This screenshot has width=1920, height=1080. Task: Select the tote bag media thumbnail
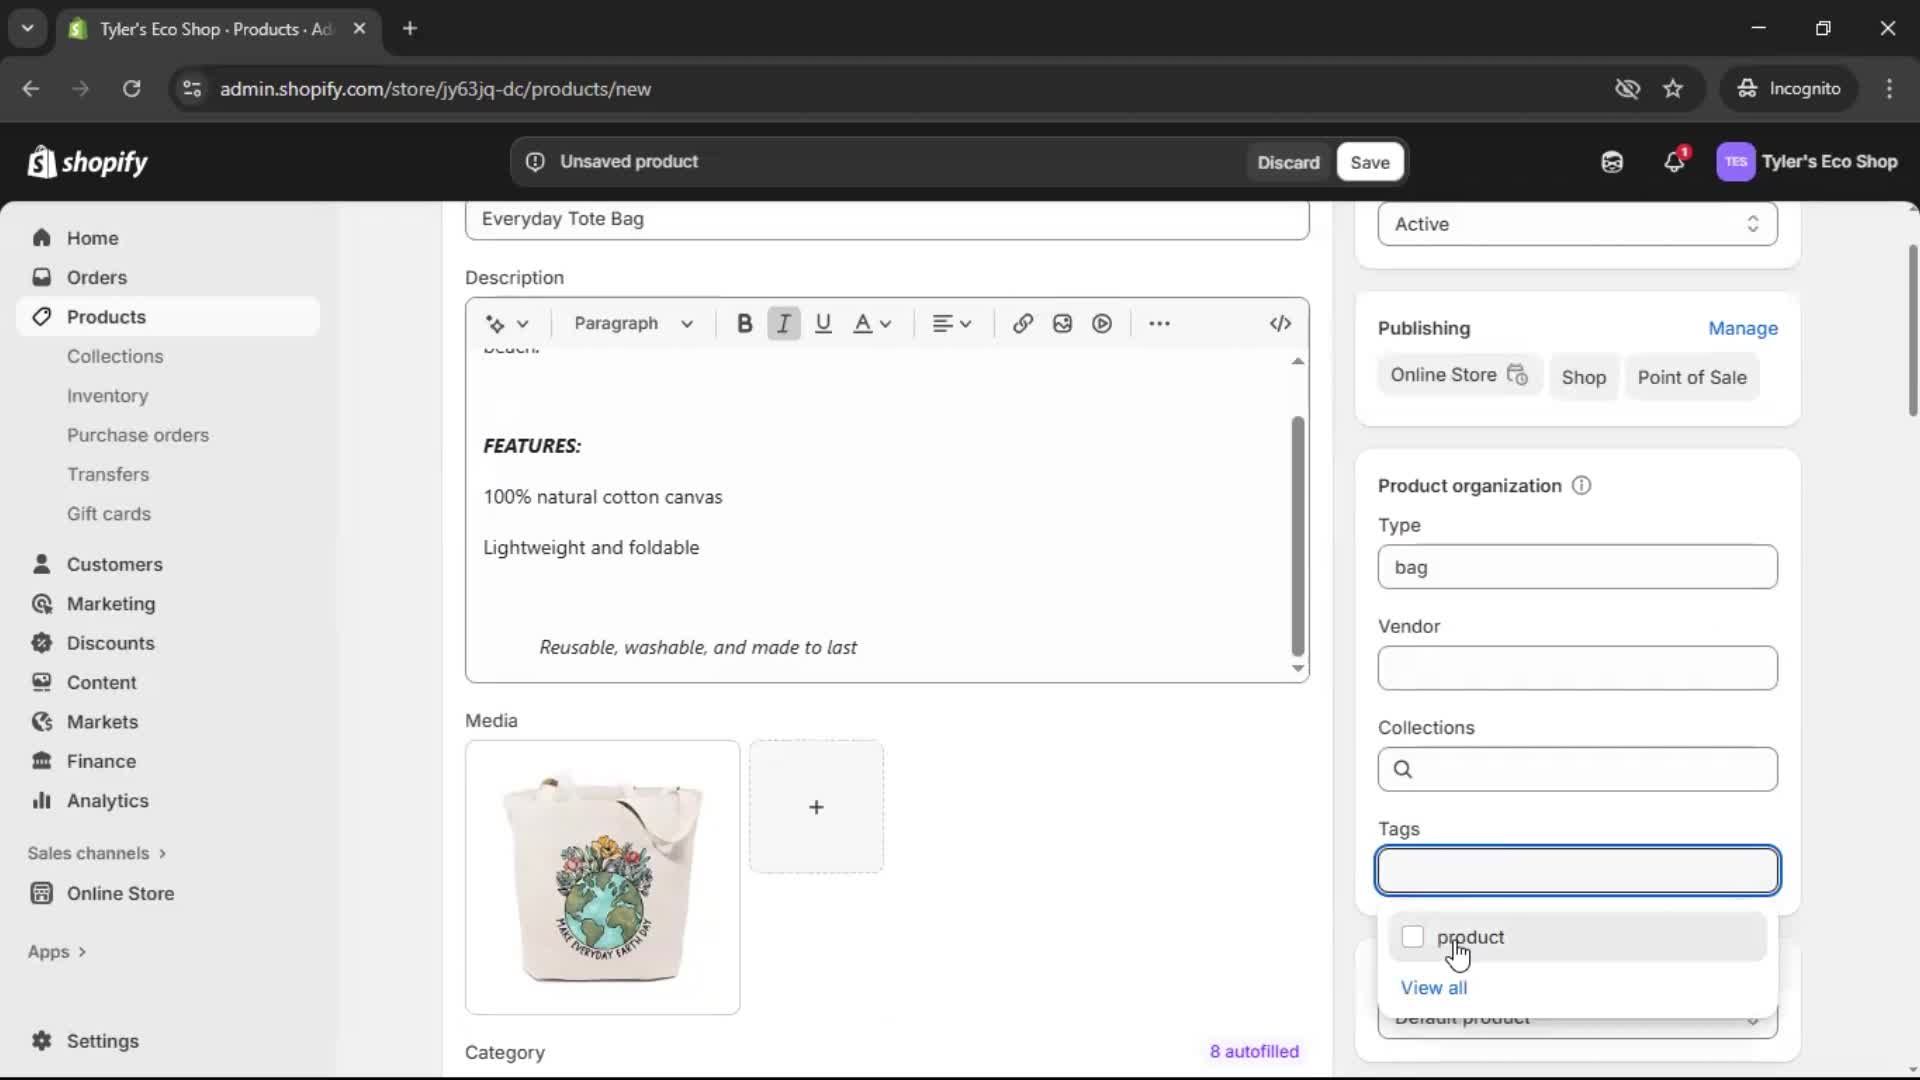(x=602, y=877)
